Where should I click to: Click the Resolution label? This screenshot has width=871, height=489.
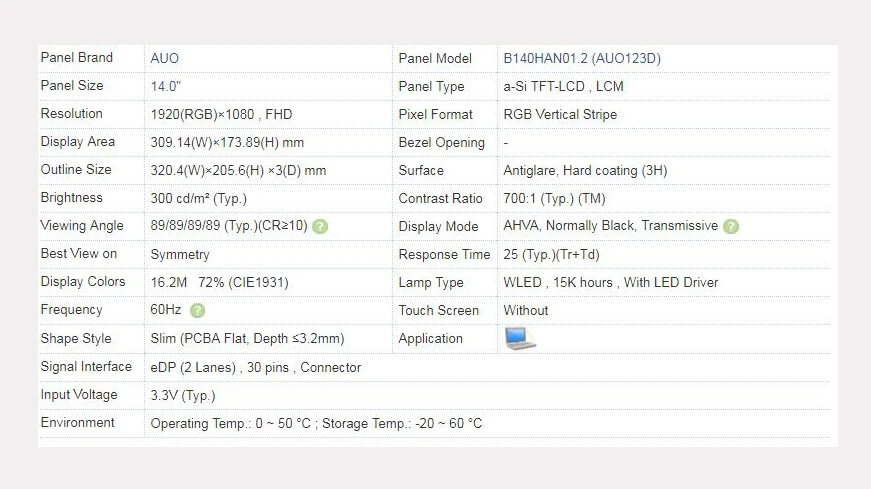[72, 113]
